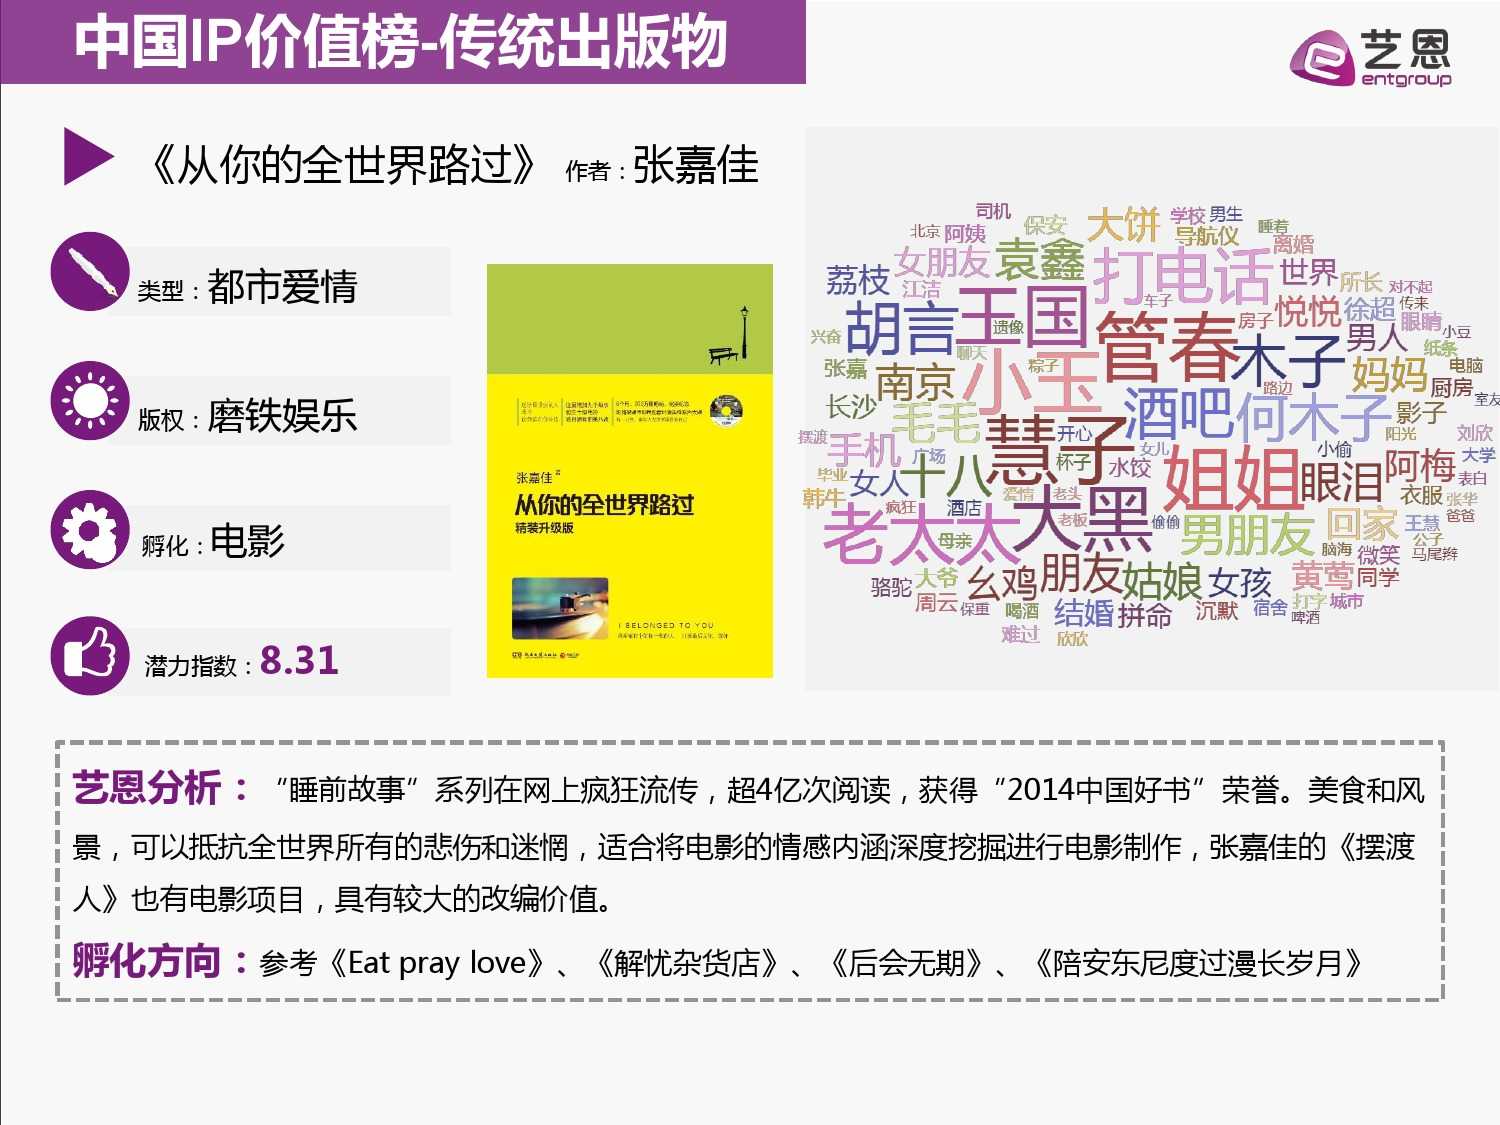Click the CD disc icon on the book cover

click(x=727, y=411)
